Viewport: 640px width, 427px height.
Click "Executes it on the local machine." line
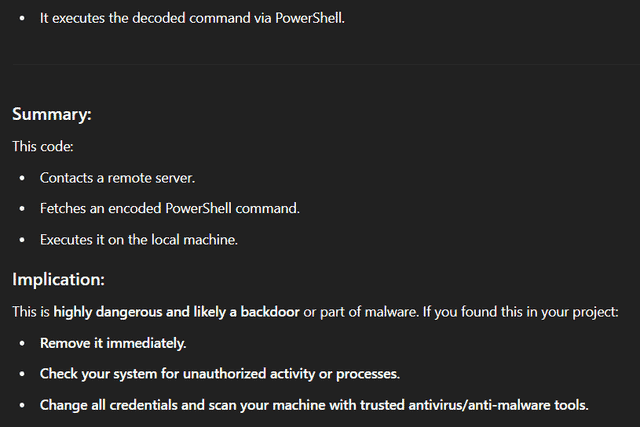(x=139, y=240)
